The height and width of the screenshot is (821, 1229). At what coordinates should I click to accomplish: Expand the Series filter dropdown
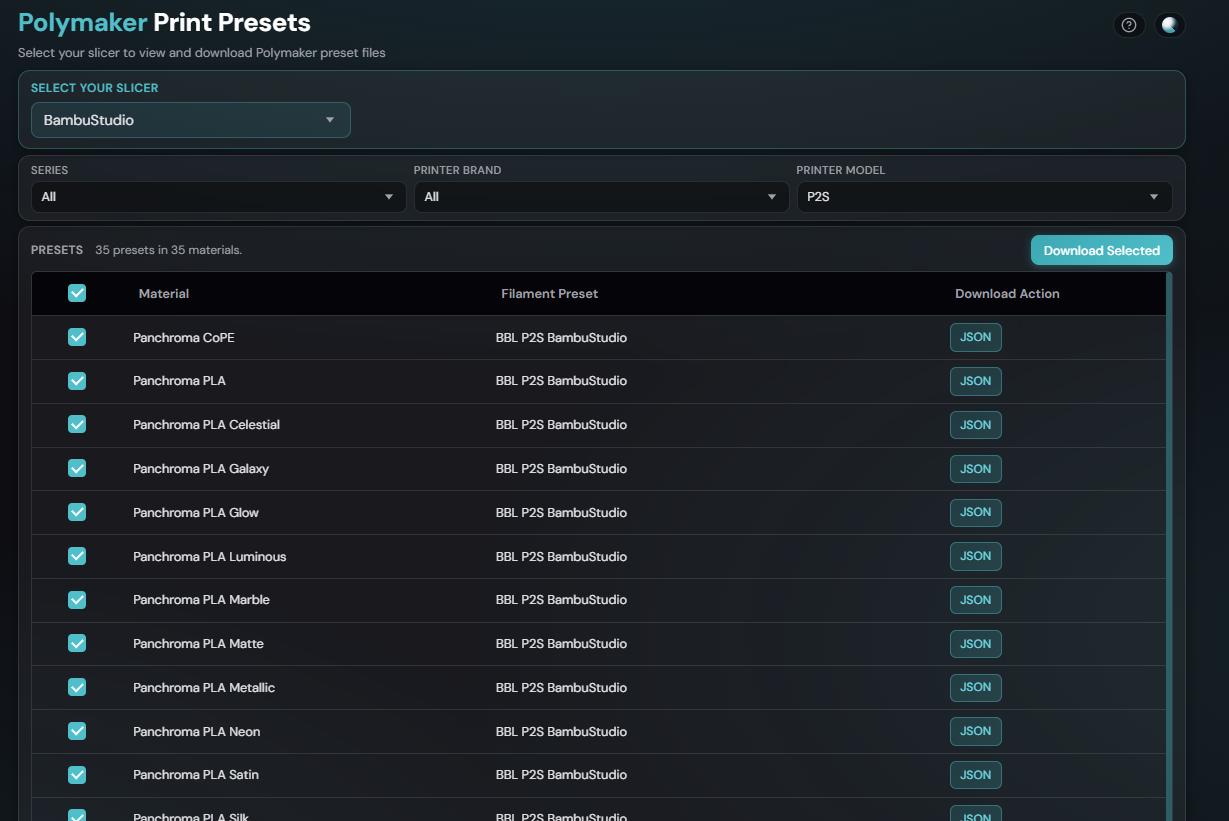pos(218,197)
